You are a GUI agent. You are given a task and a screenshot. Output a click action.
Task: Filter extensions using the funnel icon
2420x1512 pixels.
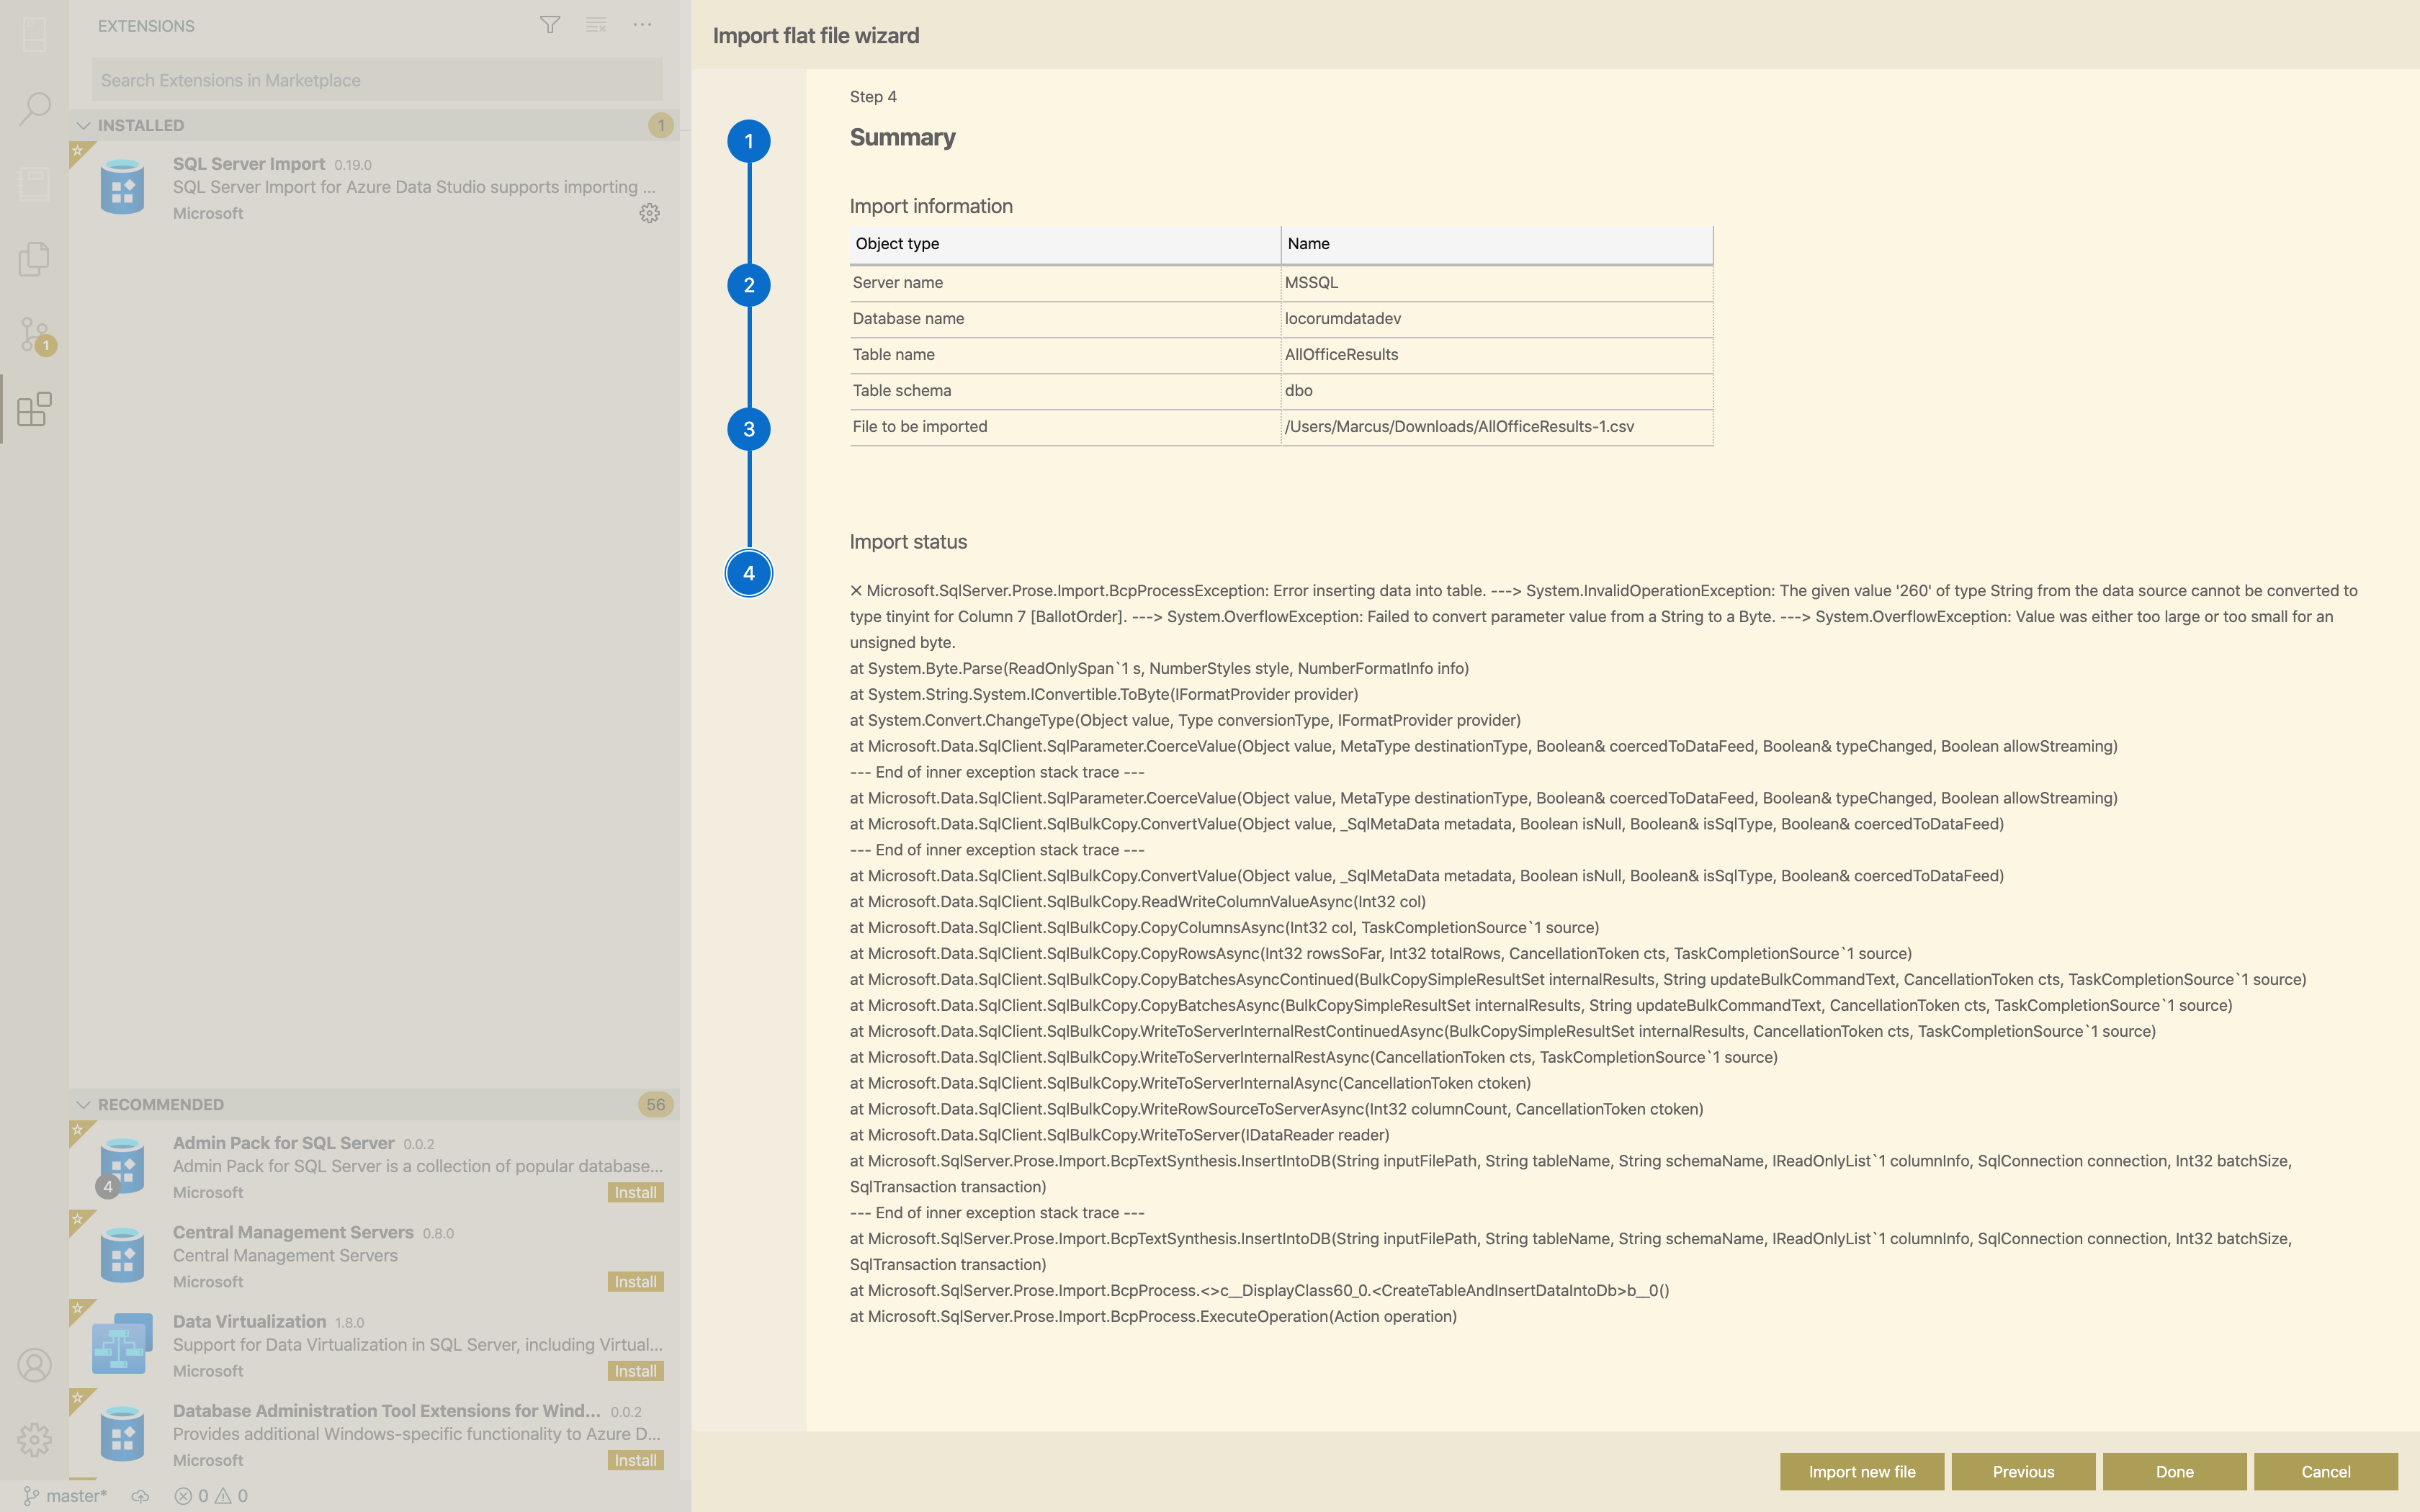(550, 25)
